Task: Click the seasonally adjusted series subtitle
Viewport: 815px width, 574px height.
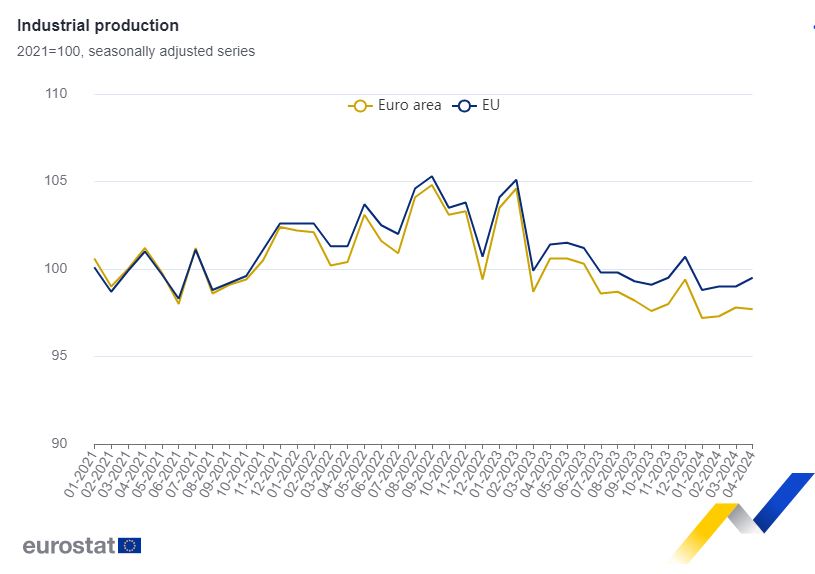Action: tap(136, 51)
